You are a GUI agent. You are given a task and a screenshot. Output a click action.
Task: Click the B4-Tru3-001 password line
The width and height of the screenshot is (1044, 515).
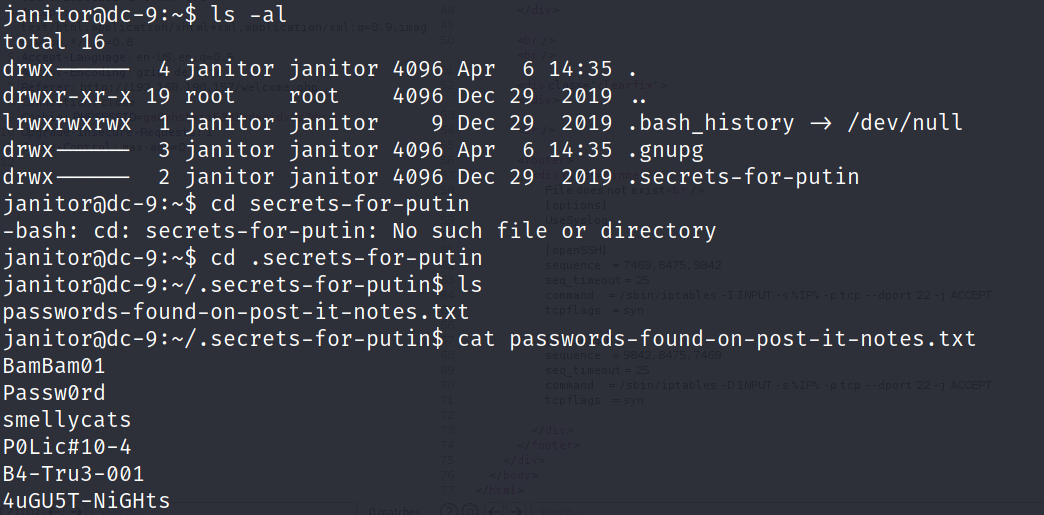(x=73, y=474)
